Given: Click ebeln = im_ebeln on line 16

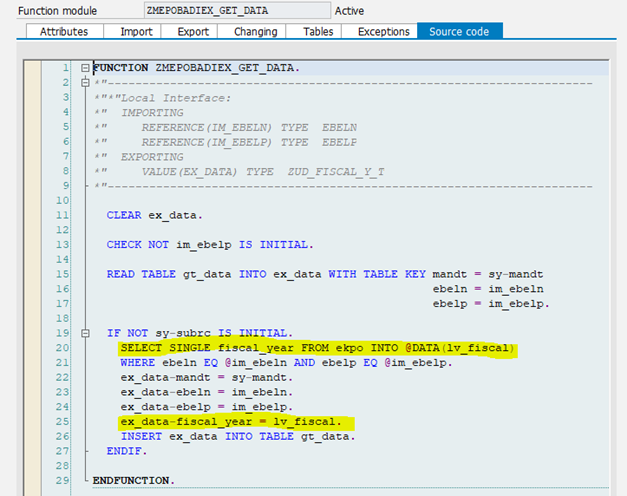Looking at the screenshot, I should coord(488,289).
